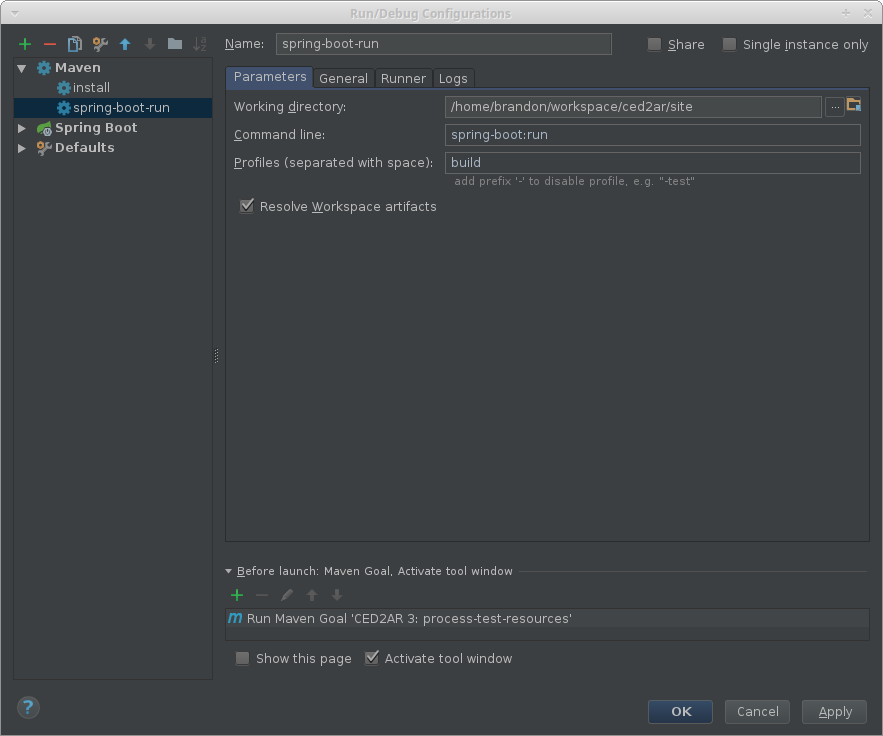Click the Profiles input field

coord(653,163)
